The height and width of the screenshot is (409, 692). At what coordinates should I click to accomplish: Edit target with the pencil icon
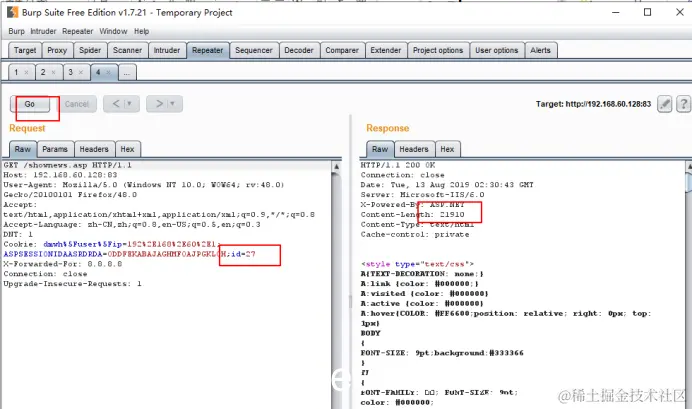[664, 104]
